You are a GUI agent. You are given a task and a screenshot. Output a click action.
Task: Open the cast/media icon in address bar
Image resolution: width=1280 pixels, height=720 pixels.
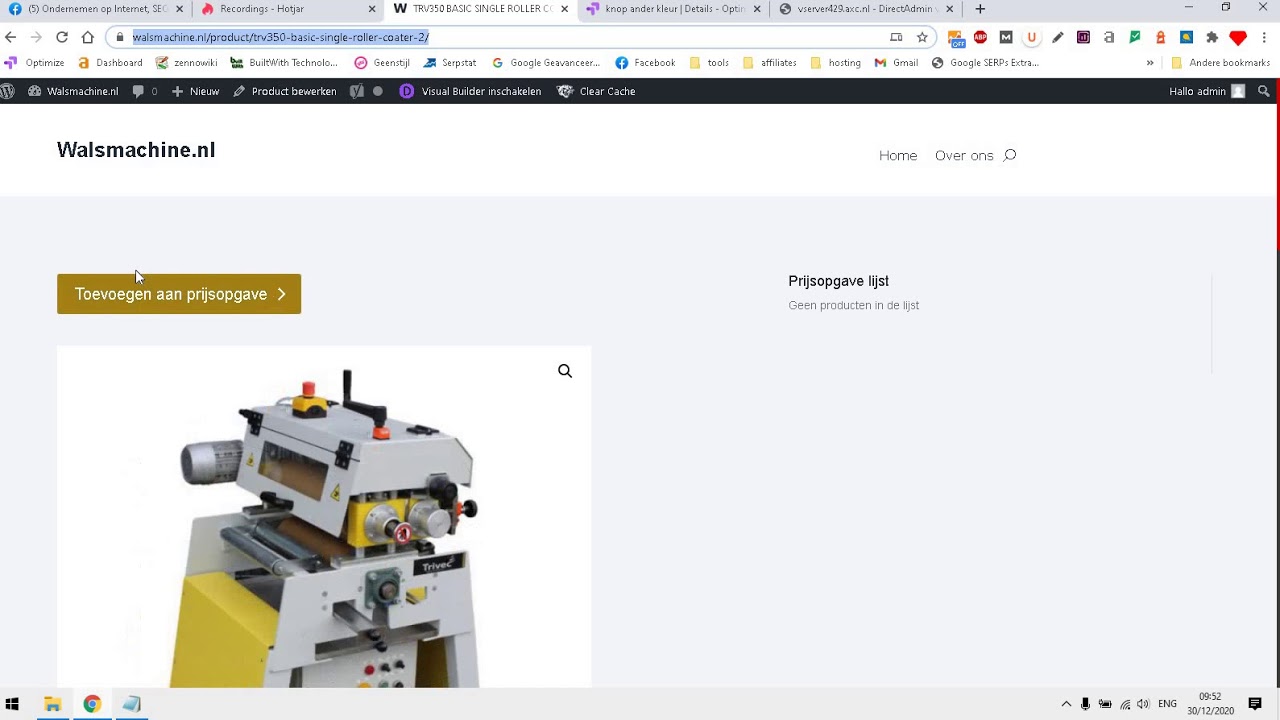(896, 37)
